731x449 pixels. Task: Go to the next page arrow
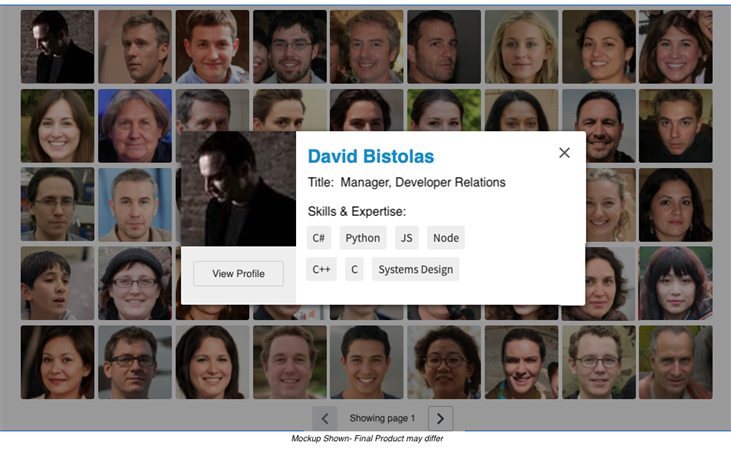pyautogui.click(x=440, y=418)
